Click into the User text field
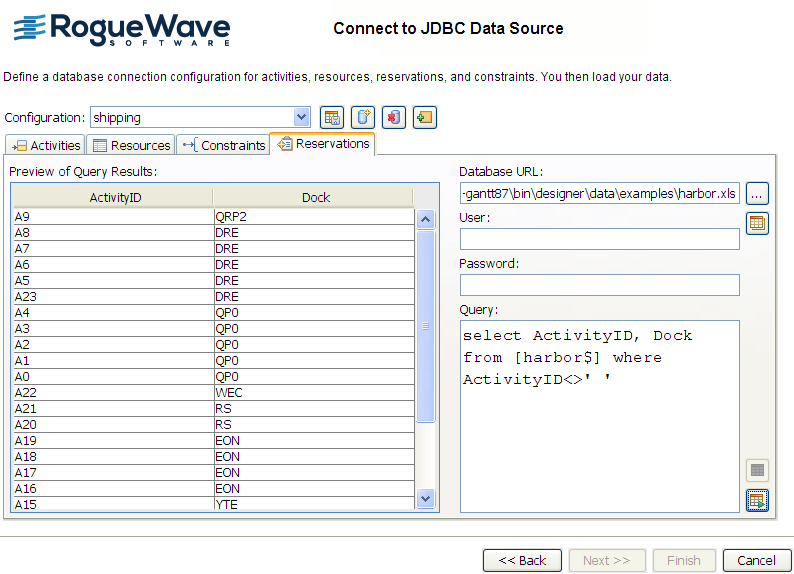This screenshot has height=574, width=794. [599, 239]
